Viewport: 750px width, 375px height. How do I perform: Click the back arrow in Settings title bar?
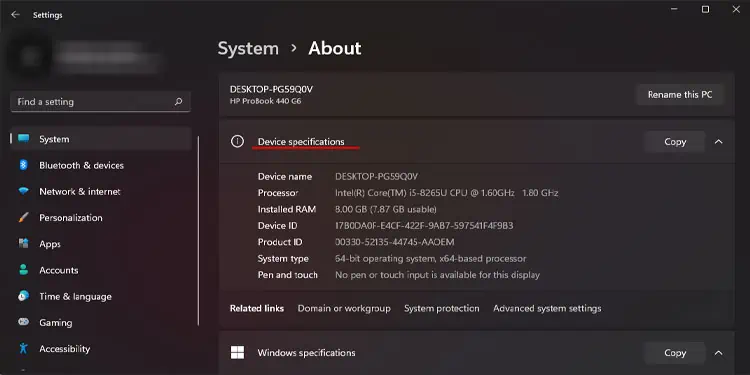[15, 15]
